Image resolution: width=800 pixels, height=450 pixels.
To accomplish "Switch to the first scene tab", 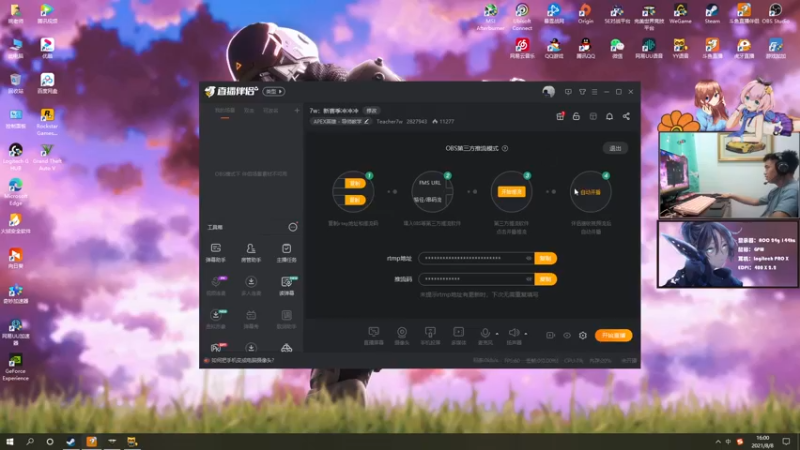I will [x=224, y=111].
